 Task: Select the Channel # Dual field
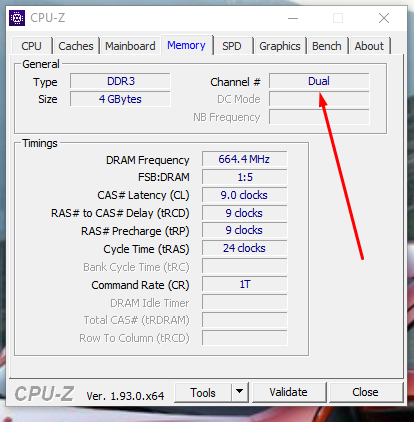click(319, 81)
